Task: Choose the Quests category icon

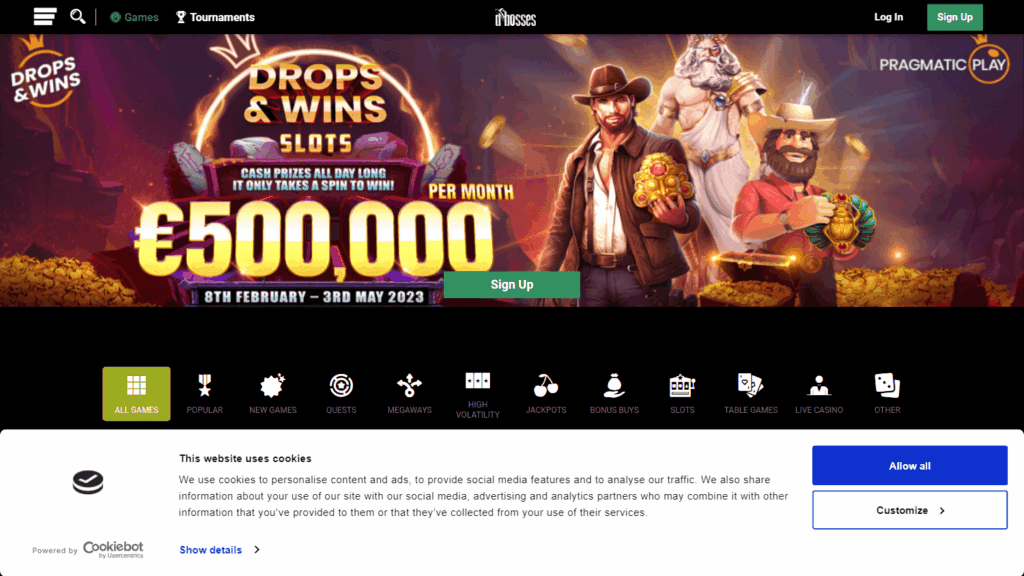Action: pyautogui.click(x=341, y=394)
